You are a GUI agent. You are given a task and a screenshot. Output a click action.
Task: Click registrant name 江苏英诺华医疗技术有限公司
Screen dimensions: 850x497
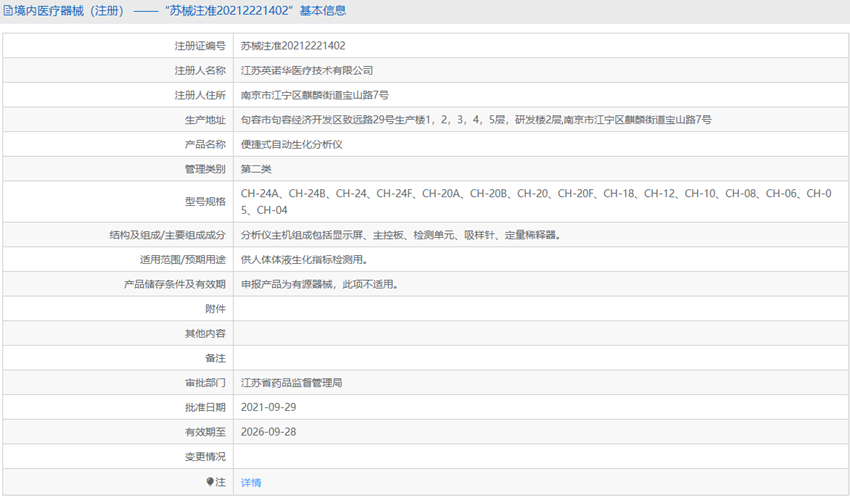coord(307,70)
